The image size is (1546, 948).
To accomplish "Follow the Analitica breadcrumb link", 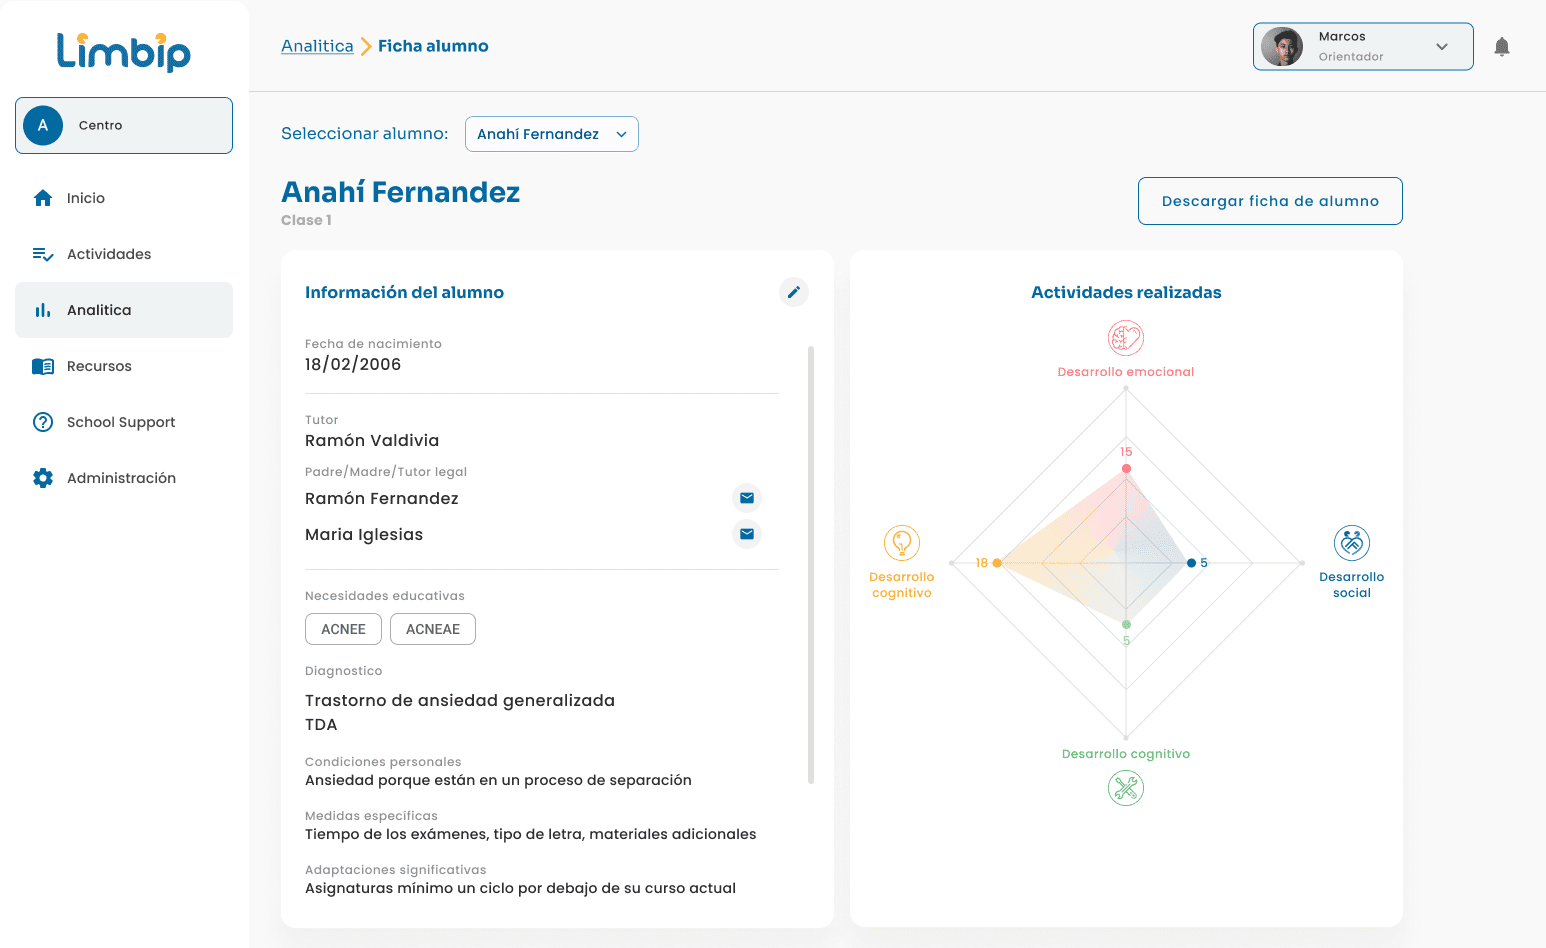I will [317, 46].
